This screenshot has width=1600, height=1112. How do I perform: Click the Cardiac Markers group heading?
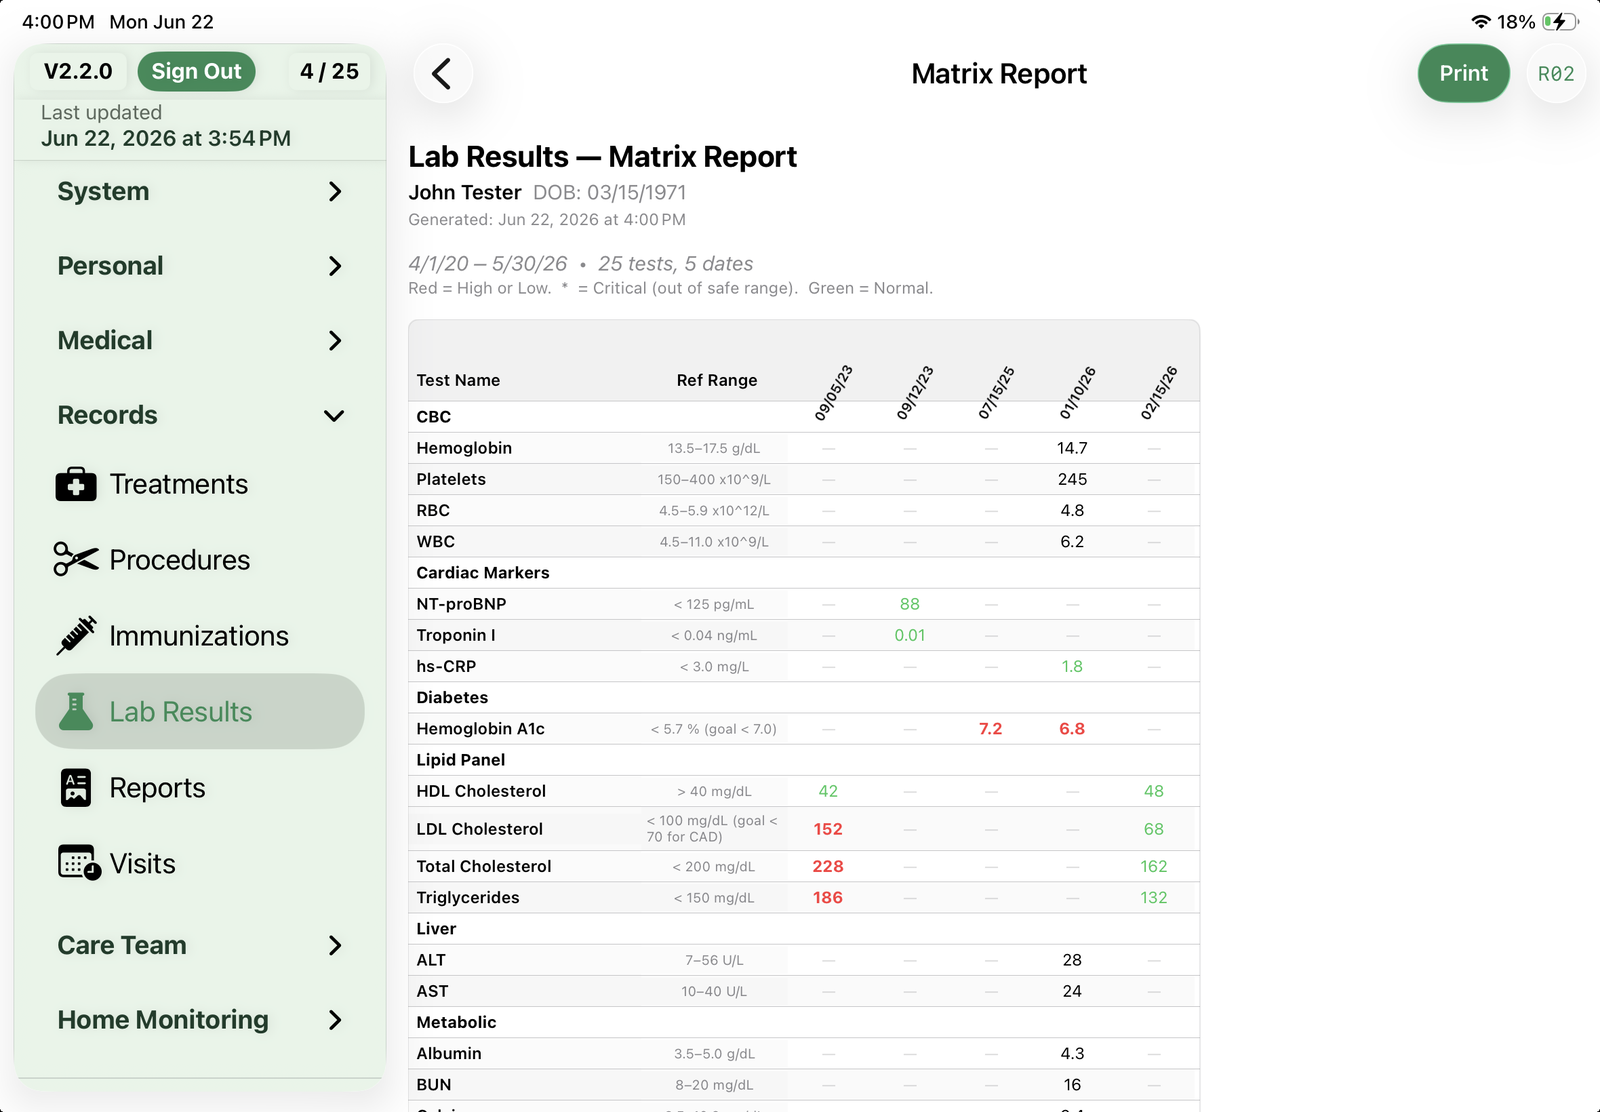tap(483, 573)
